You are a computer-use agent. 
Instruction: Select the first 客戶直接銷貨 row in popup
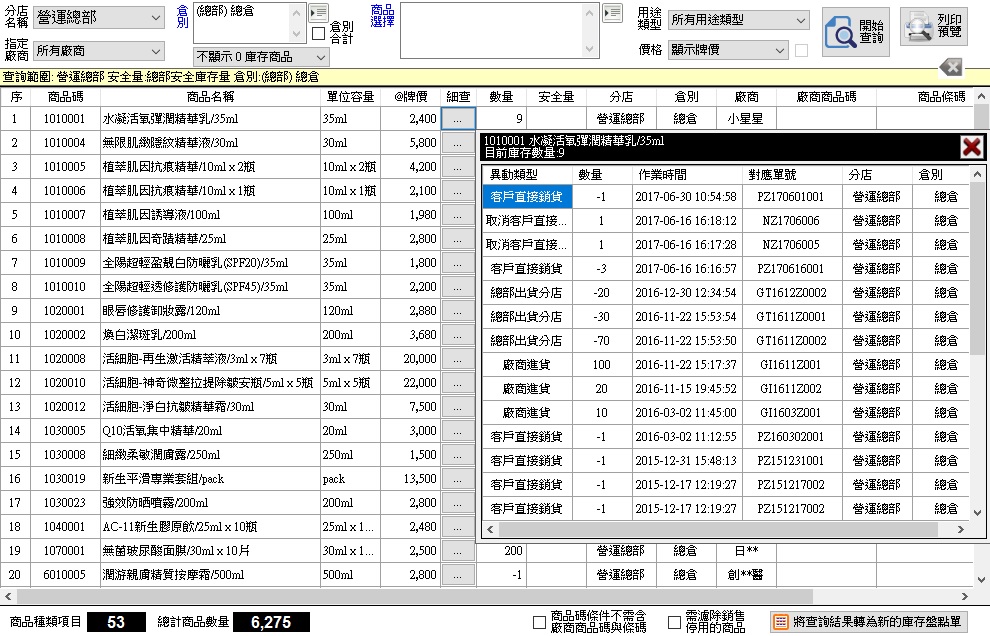click(526, 197)
